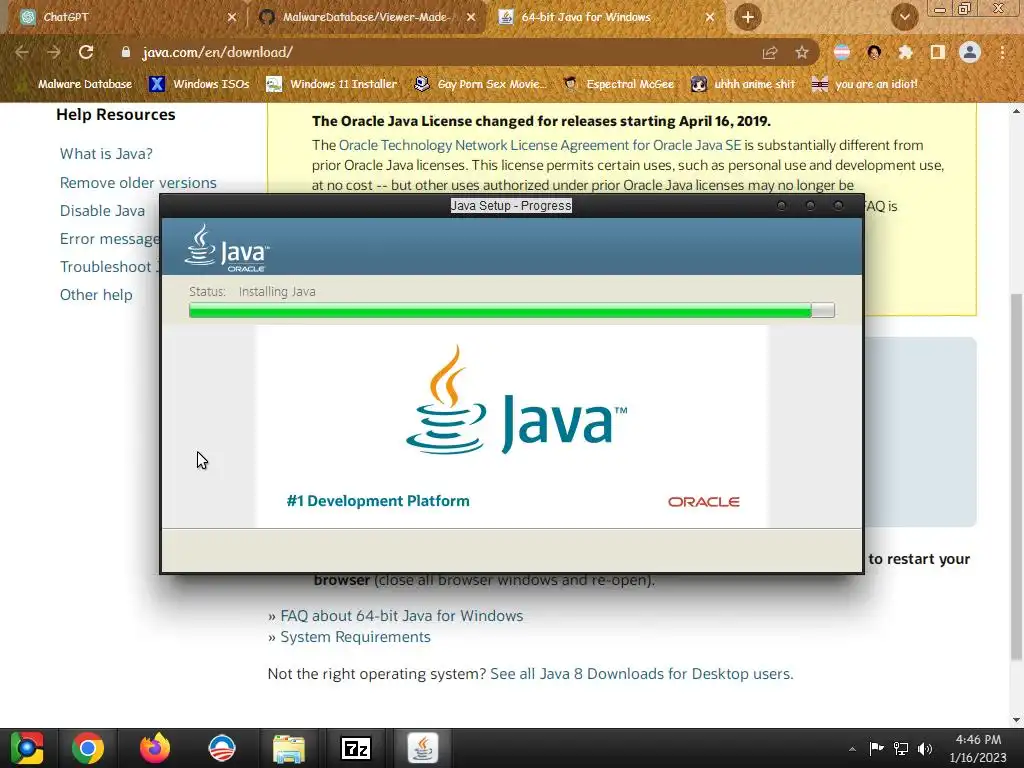Click the round avatar extension icon

pos(874,52)
